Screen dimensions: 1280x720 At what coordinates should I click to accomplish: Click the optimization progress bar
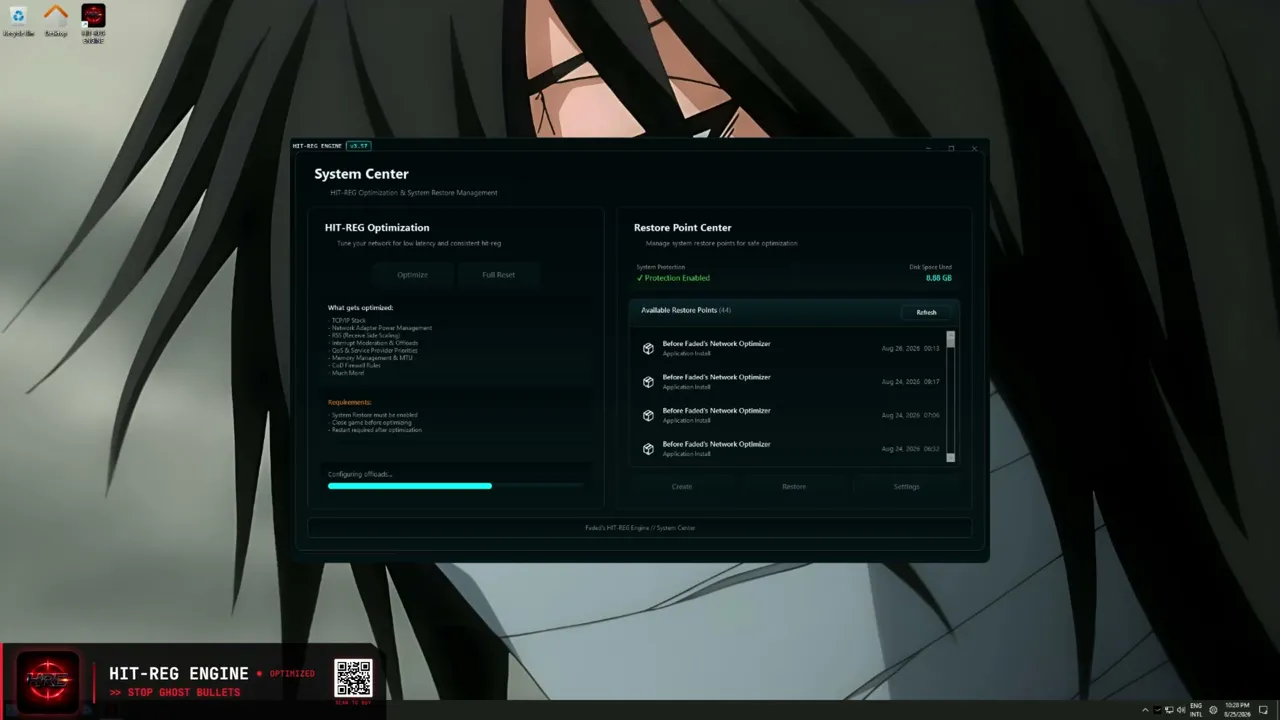pos(455,486)
